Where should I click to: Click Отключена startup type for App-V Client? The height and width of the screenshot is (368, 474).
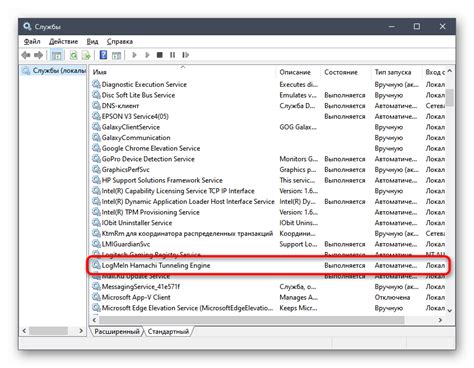coord(392,297)
